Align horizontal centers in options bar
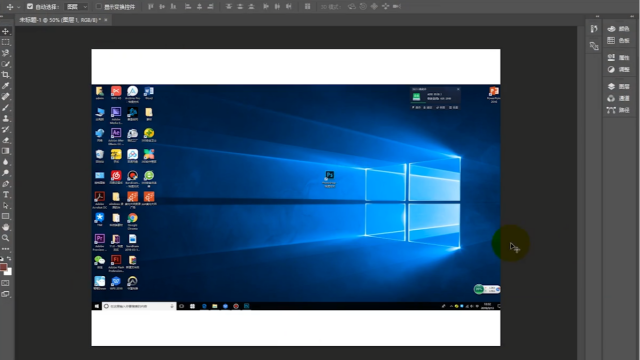 click(x=199, y=7)
